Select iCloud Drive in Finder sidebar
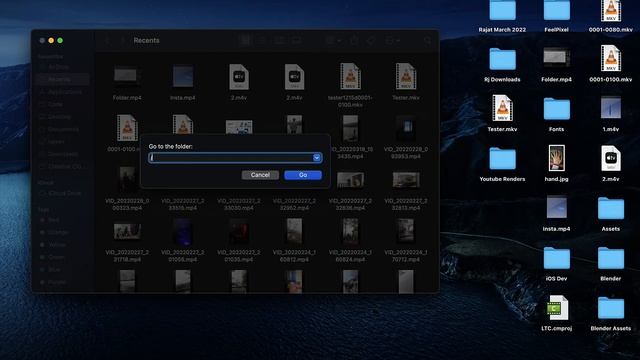Image resolution: width=640 pixels, height=360 pixels. pos(62,193)
